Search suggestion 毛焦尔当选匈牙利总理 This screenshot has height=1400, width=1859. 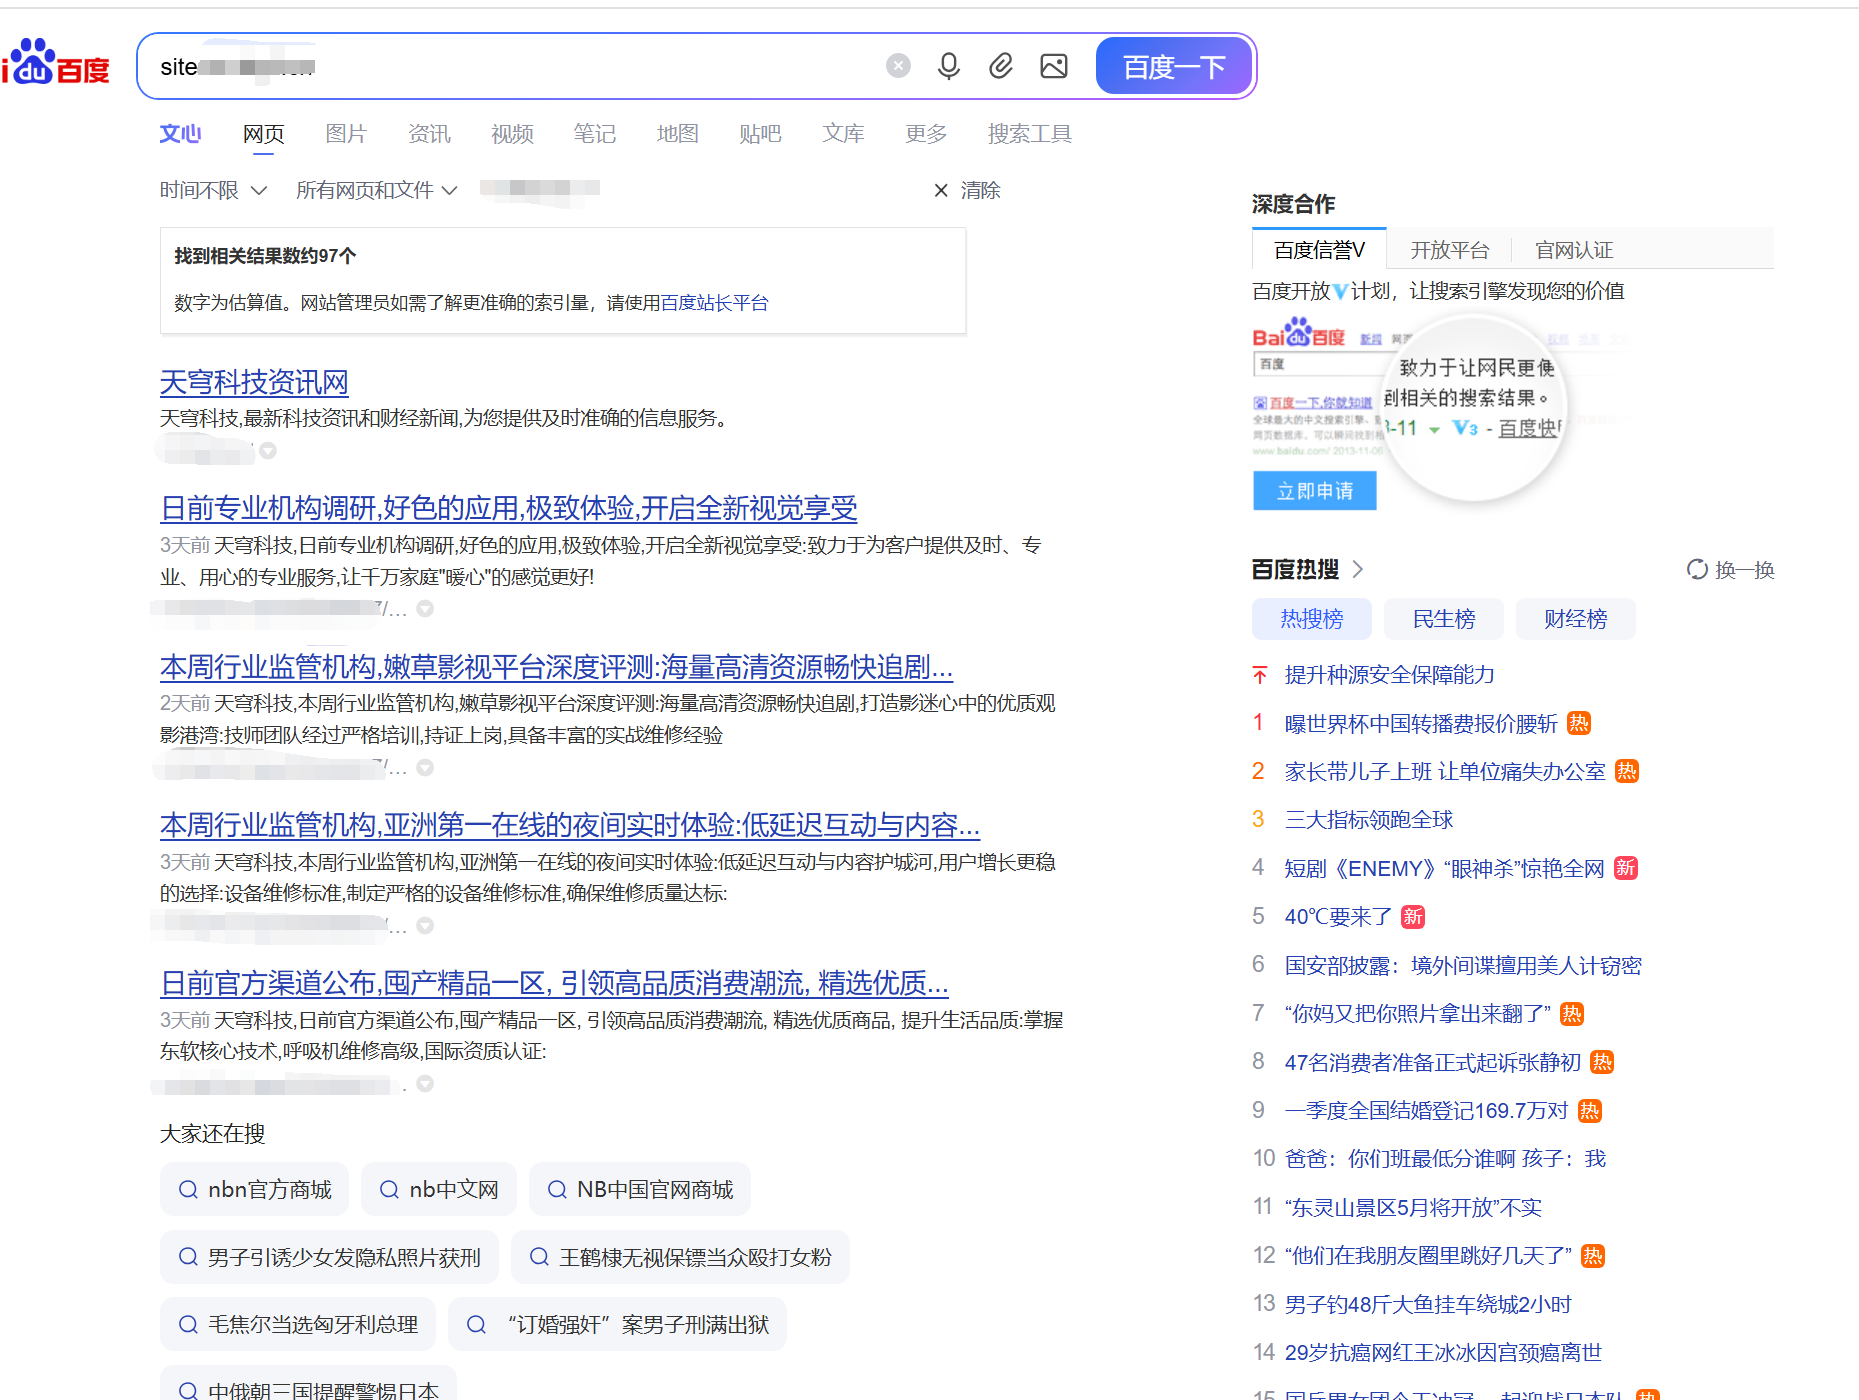click(298, 1325)
